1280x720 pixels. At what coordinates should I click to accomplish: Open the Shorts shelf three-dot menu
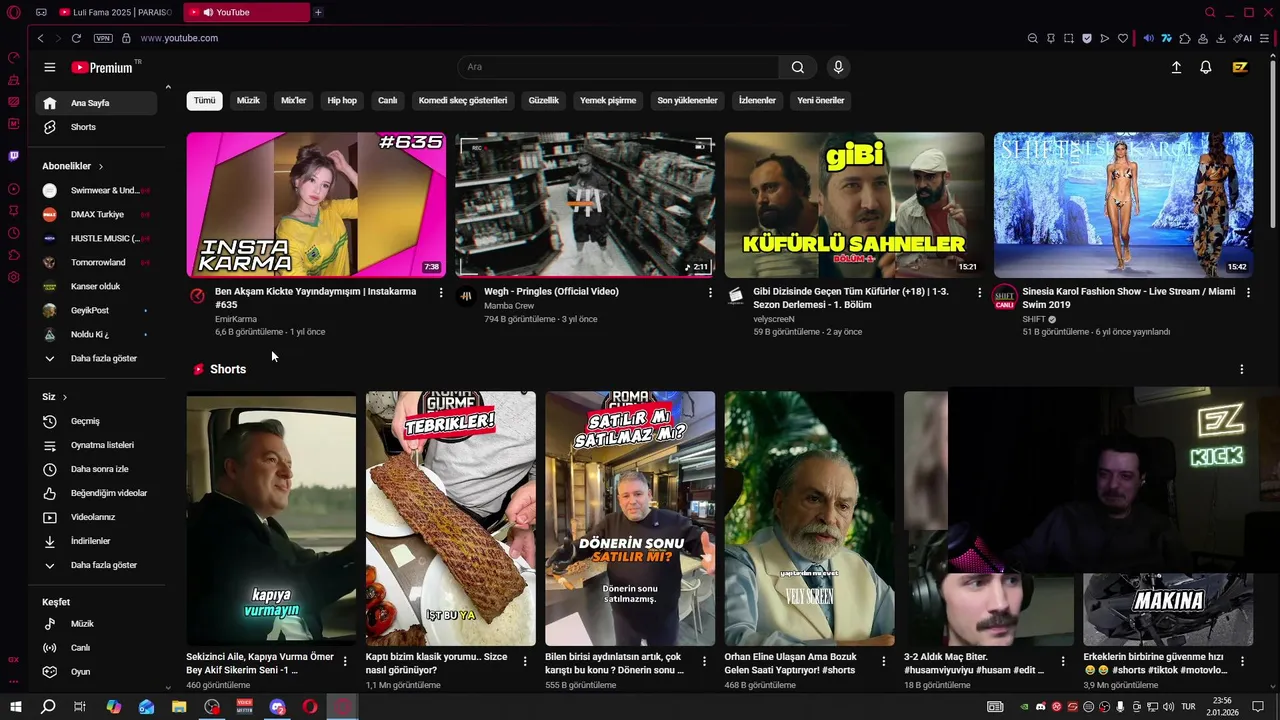point(1242,369)
